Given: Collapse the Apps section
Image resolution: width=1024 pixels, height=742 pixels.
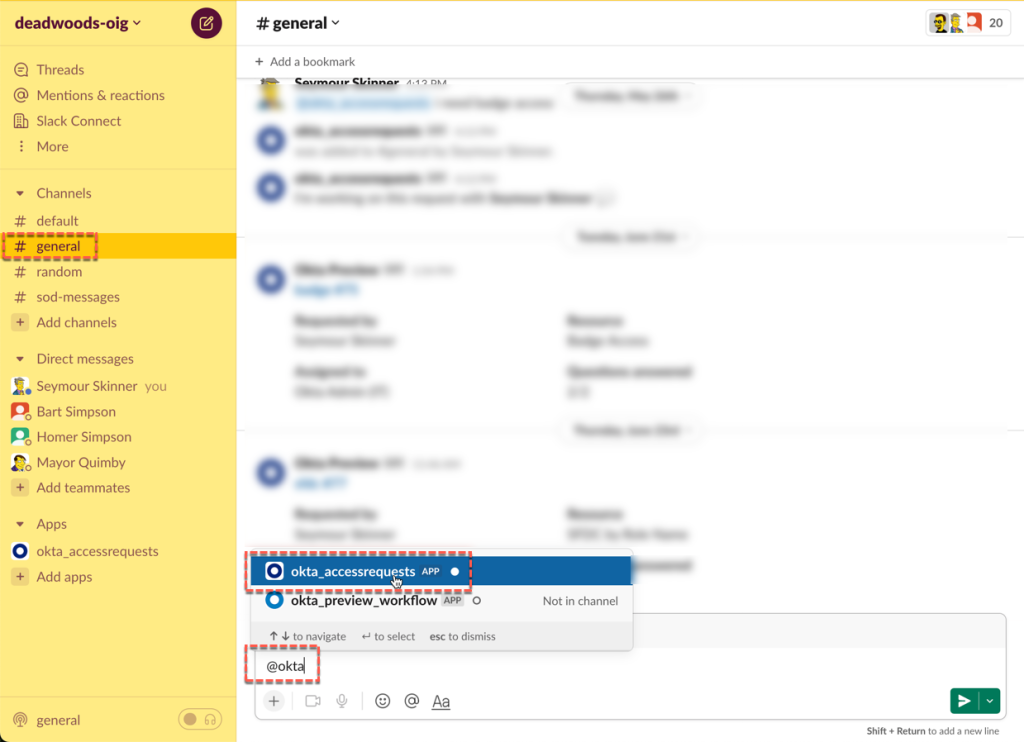Looking at the screenshot, I should [x=20, y=524].
